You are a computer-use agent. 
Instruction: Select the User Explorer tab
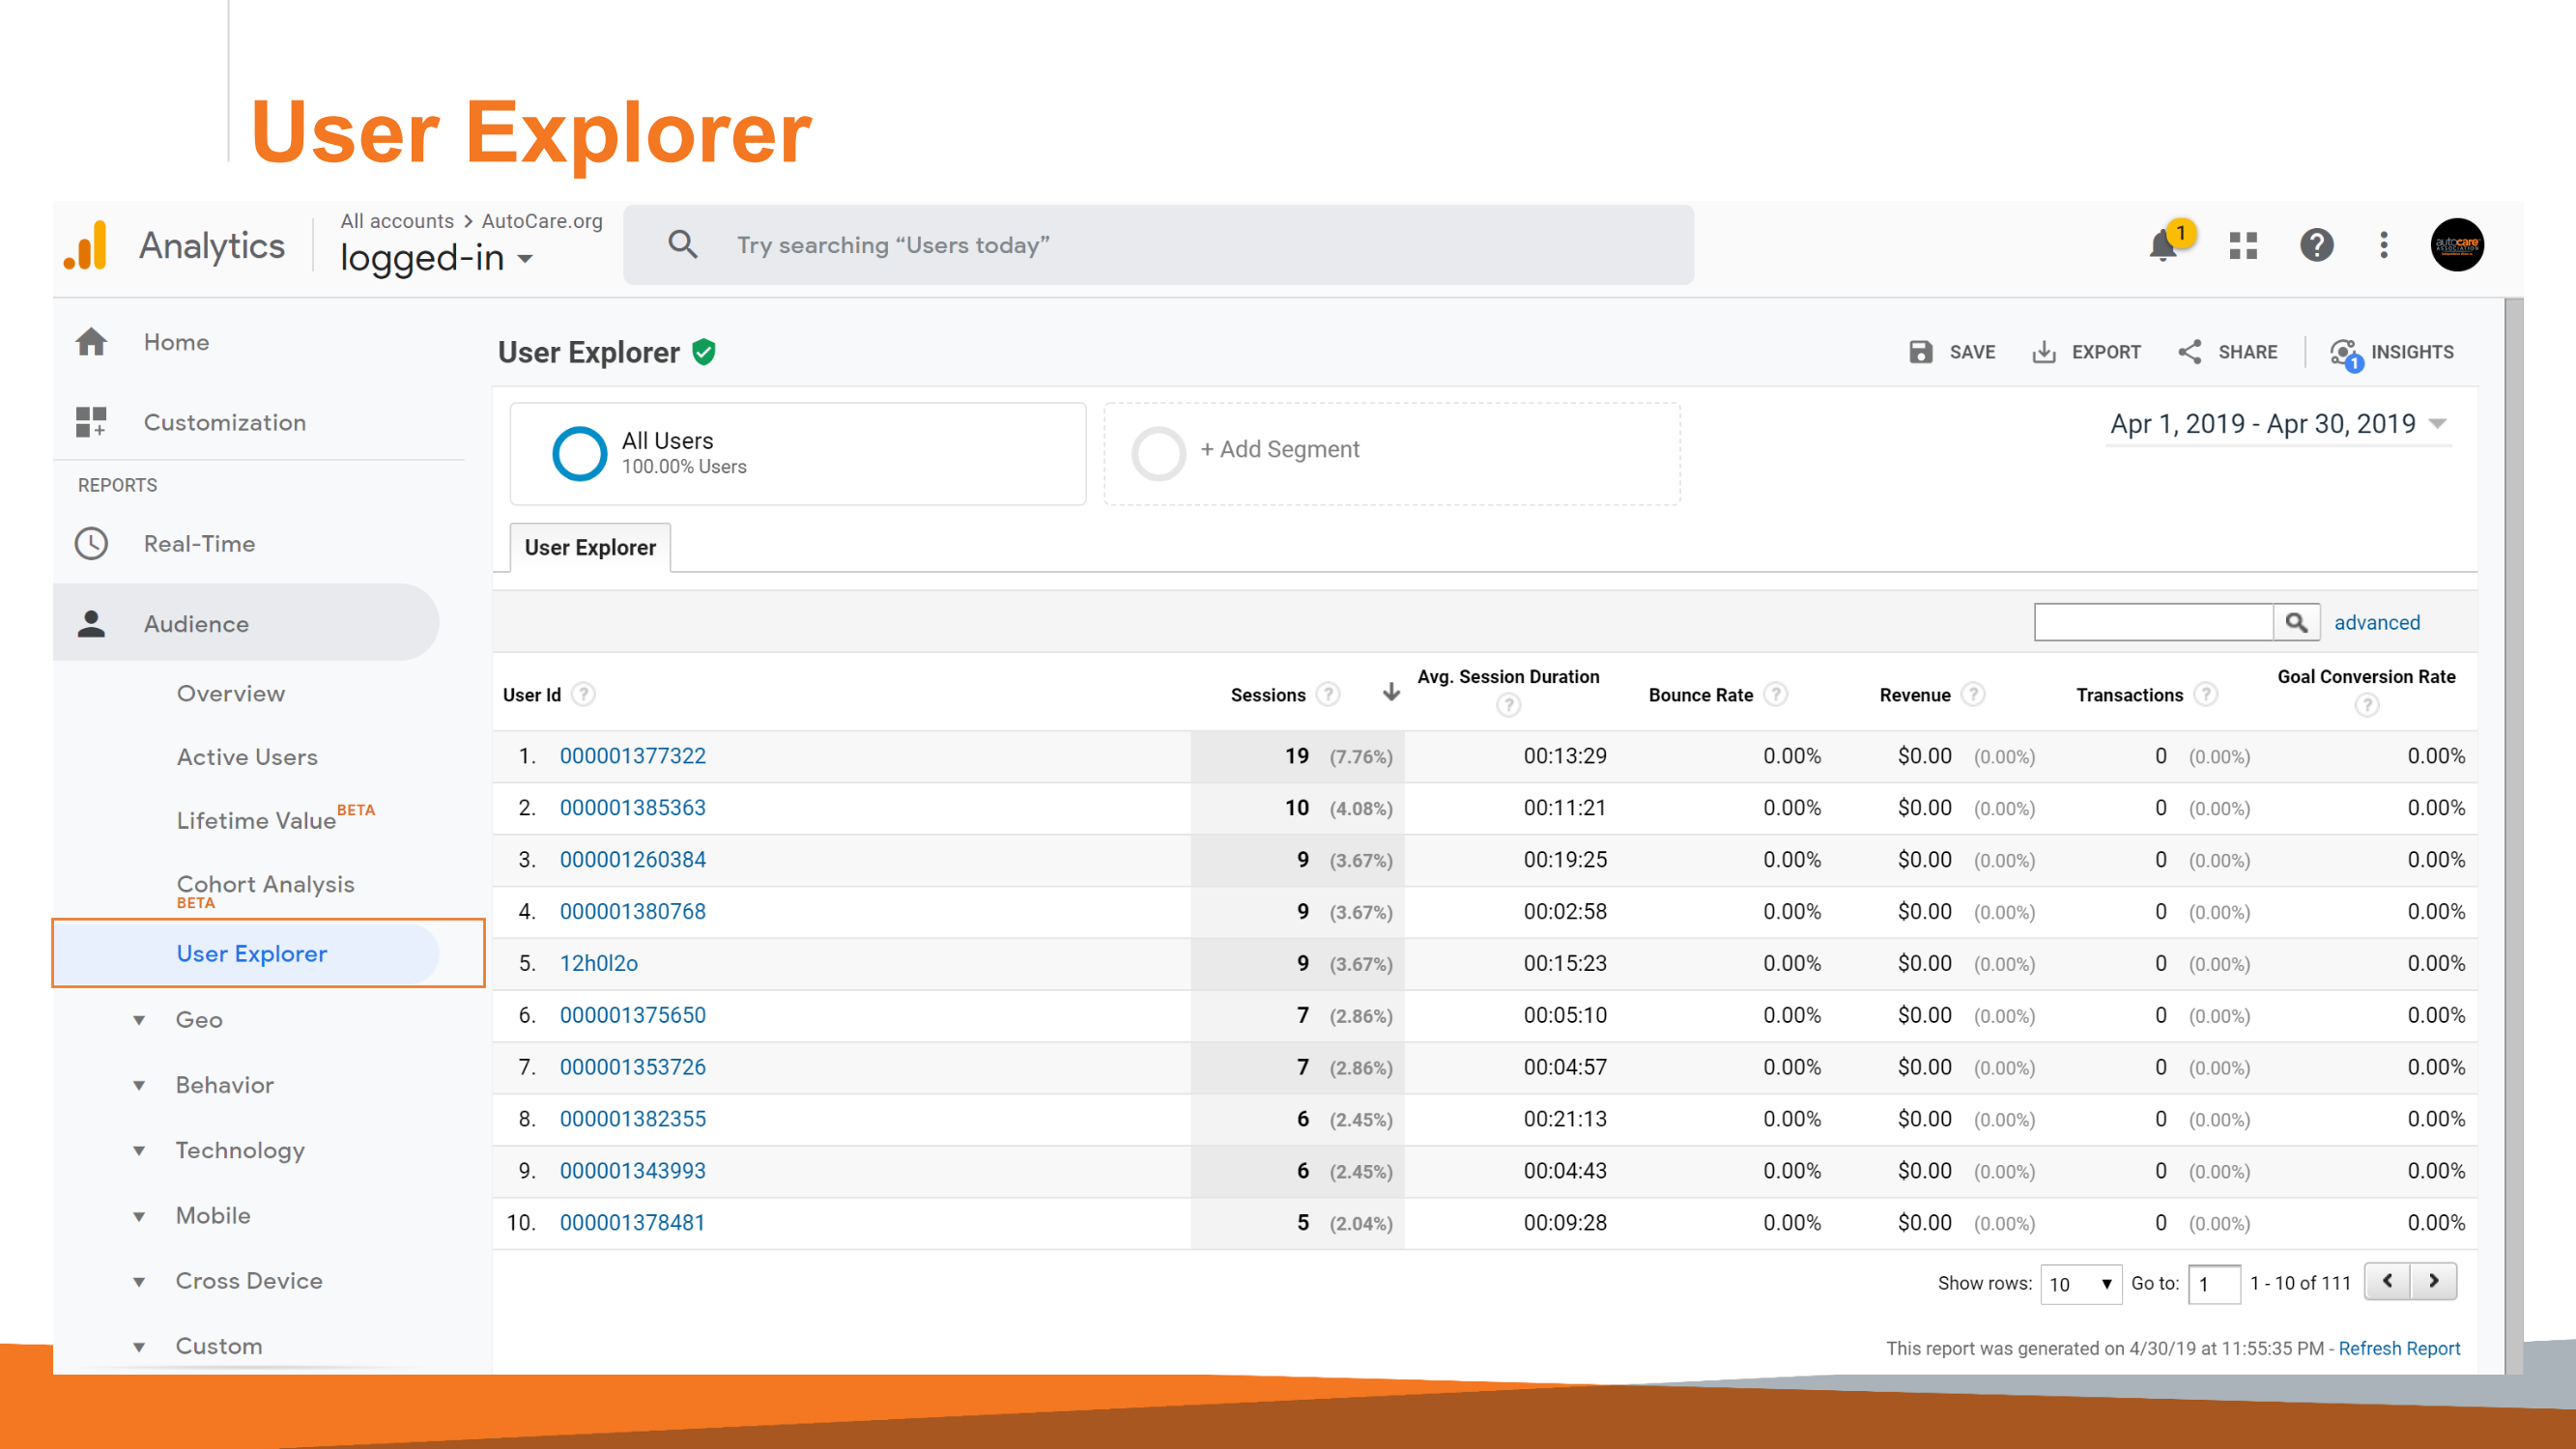tap(590, 547)
